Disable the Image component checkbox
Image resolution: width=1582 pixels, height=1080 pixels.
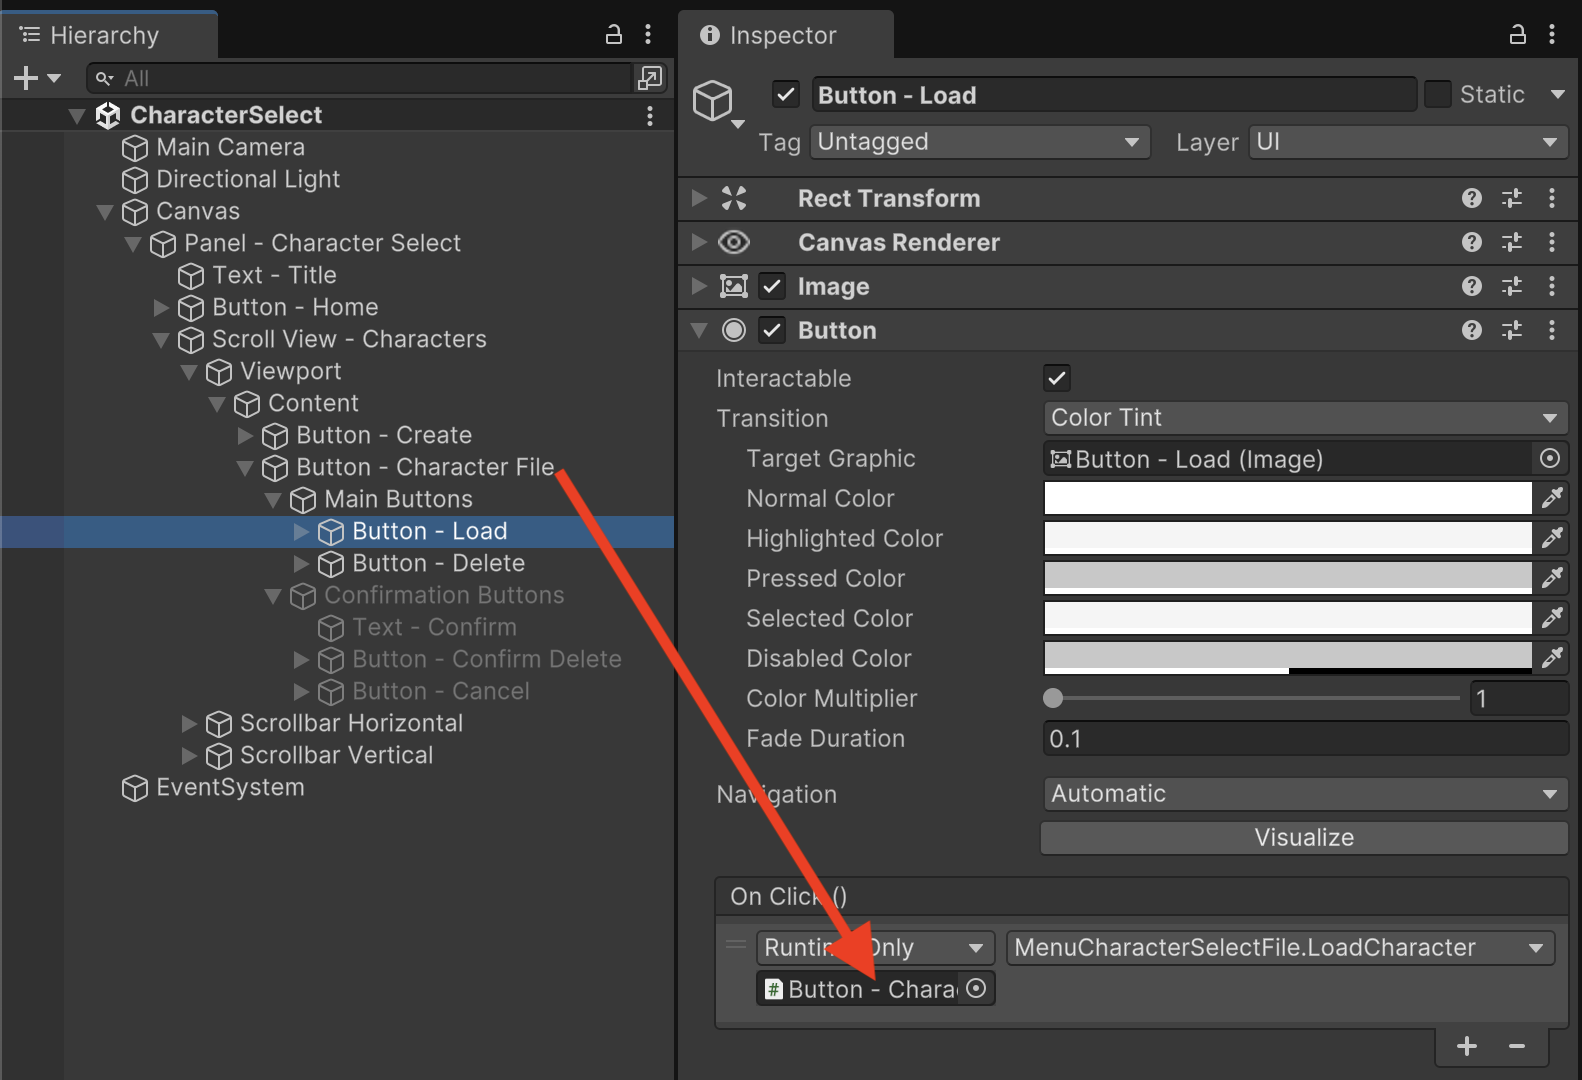[772, 286]
